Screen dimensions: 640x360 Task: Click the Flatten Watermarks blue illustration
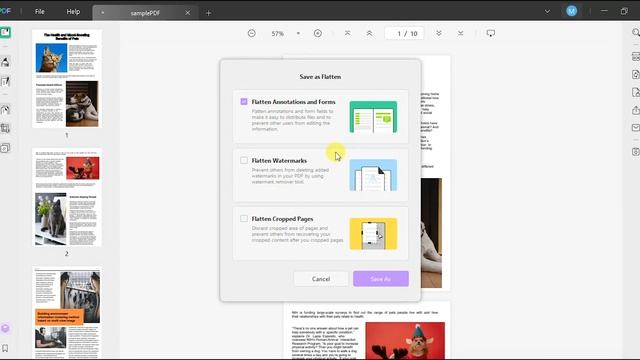tap(373, 175)
